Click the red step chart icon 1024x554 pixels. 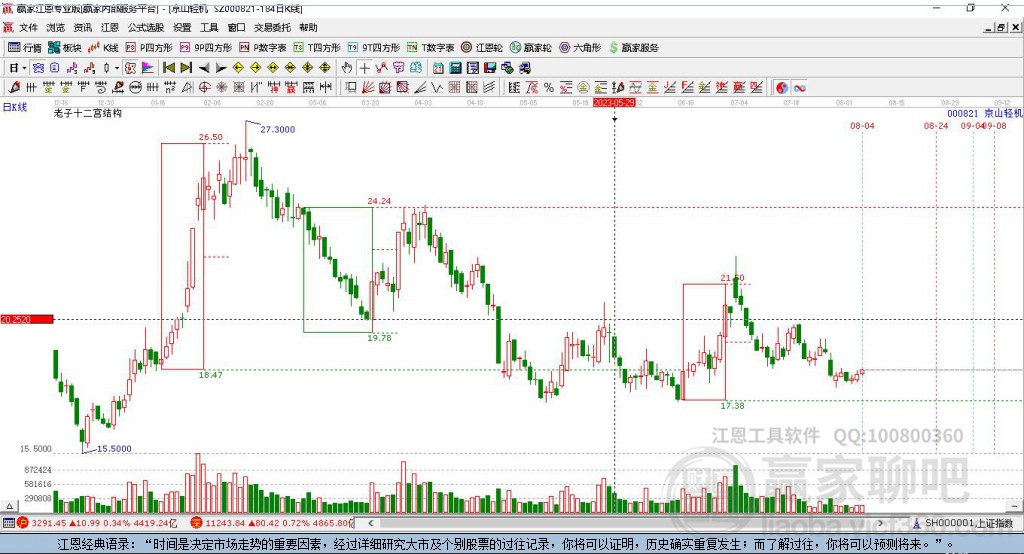tap(89, 68)
